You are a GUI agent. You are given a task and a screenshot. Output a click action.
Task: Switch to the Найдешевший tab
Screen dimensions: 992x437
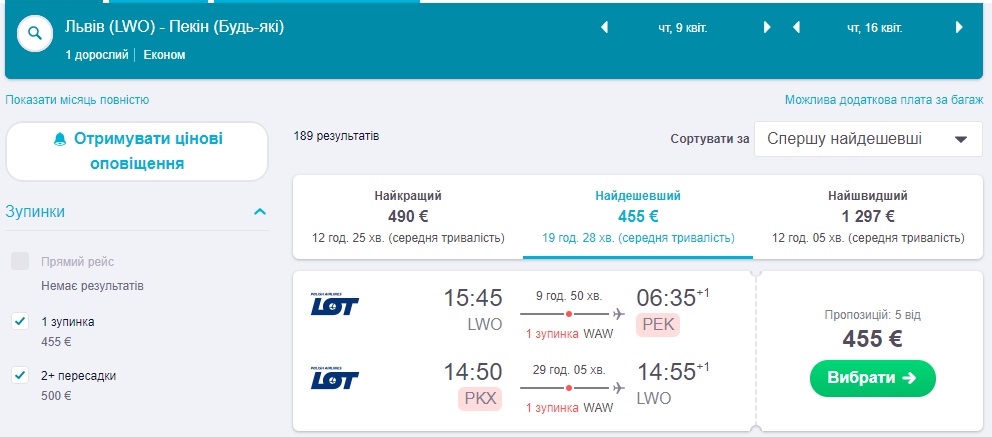(638, 216)
